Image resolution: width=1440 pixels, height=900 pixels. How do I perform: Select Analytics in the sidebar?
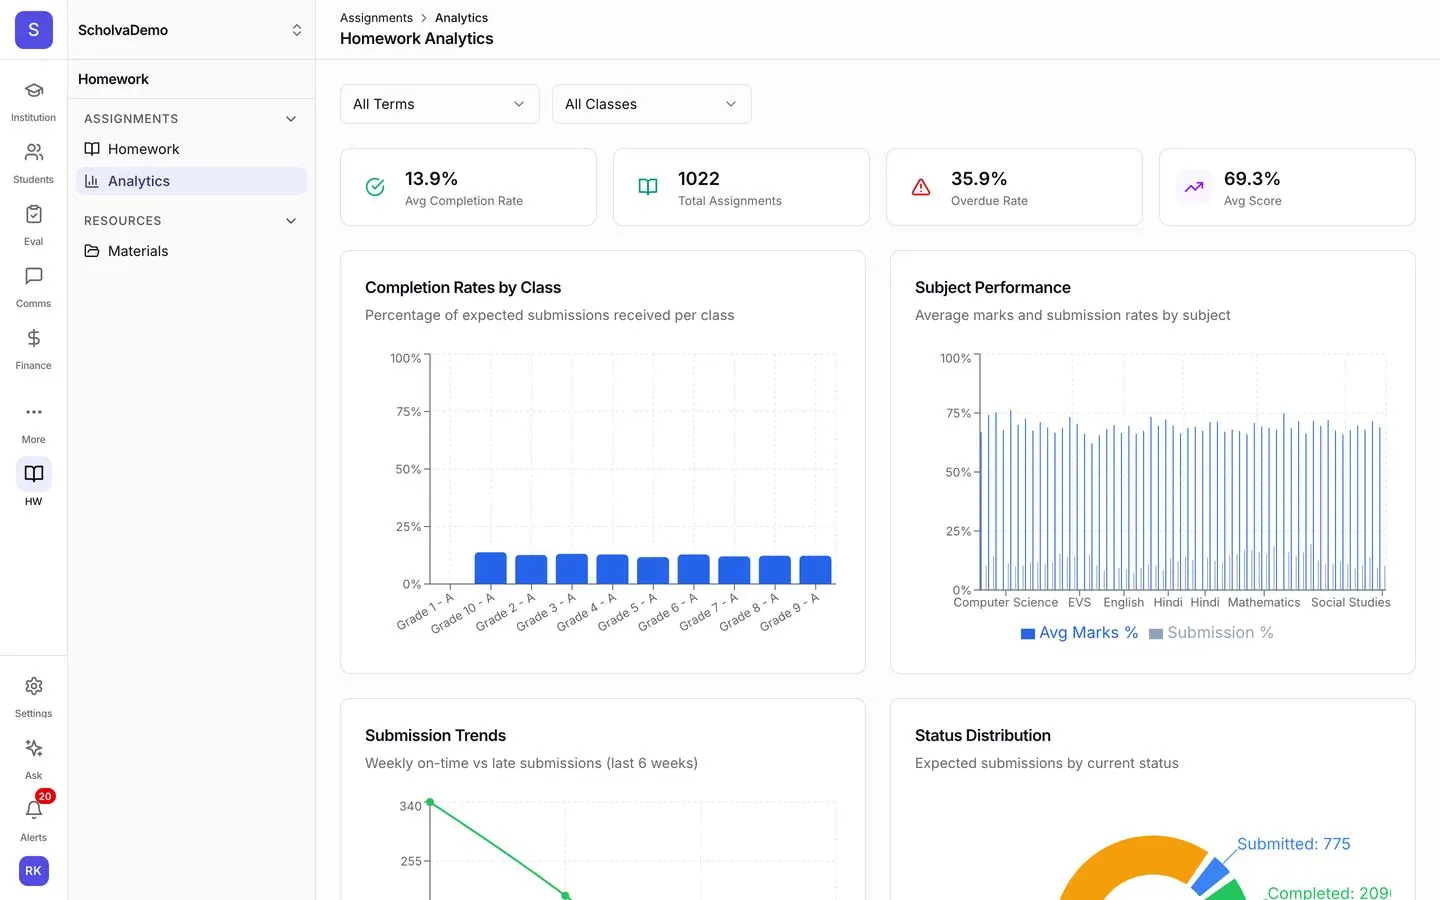pyautogui.click(x=191, y=181)
